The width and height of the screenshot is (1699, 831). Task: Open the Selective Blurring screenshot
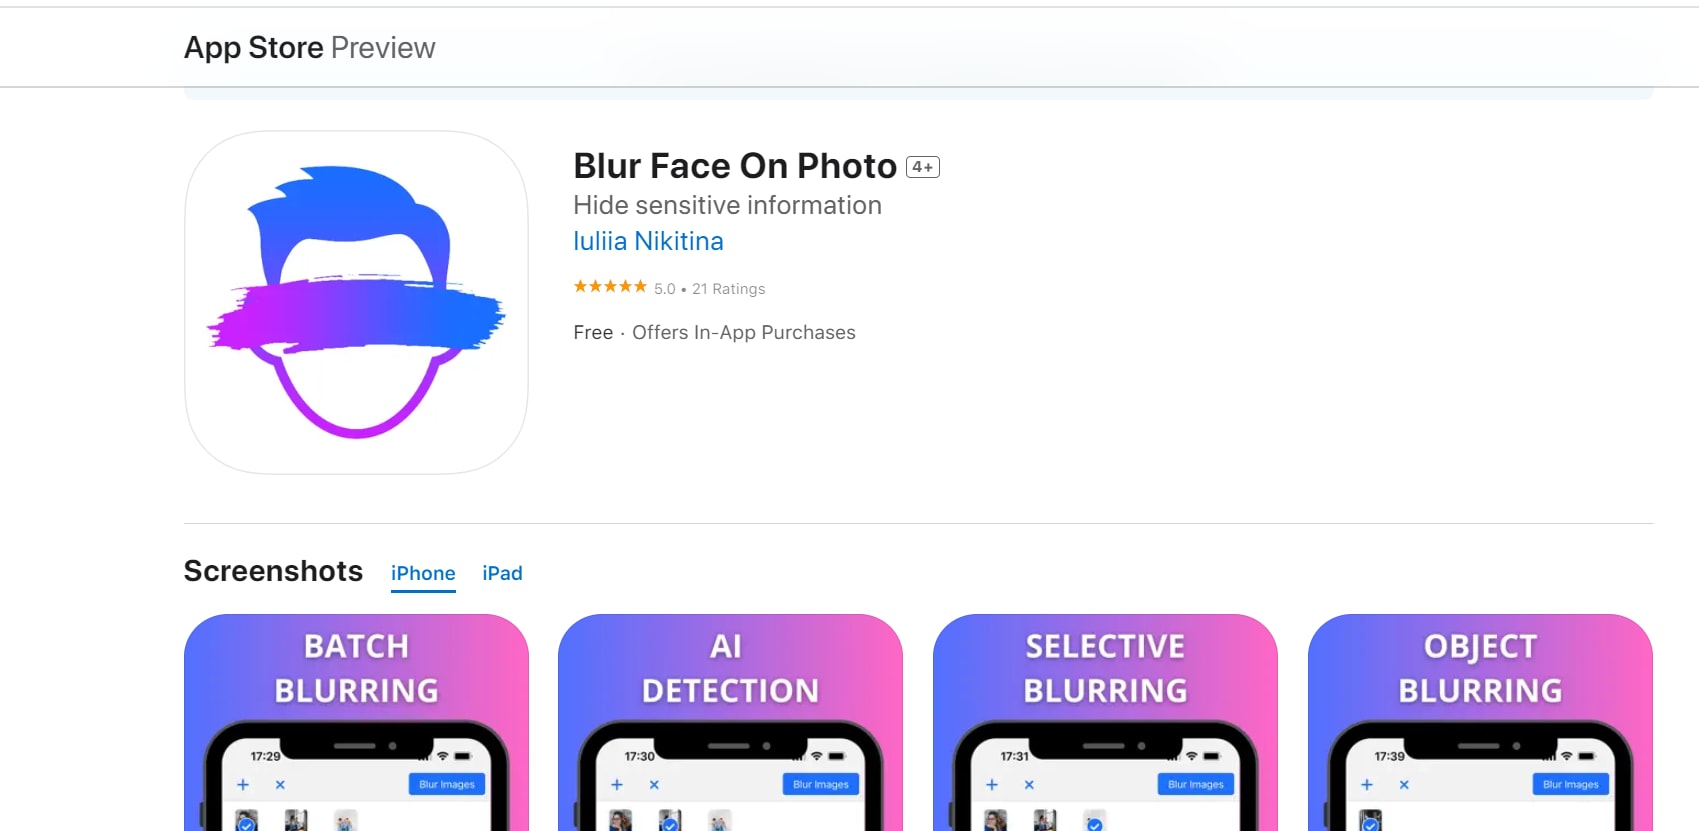coord(1105,722)
